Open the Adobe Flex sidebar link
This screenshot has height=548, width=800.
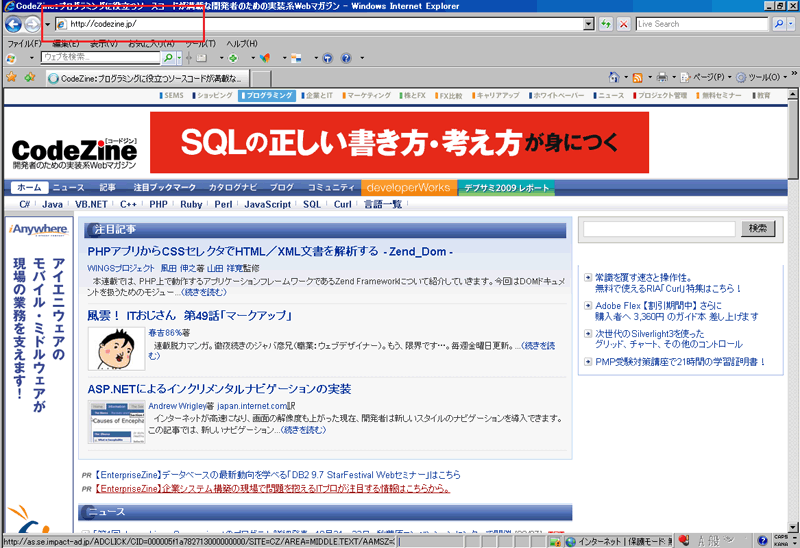(677, 311)
